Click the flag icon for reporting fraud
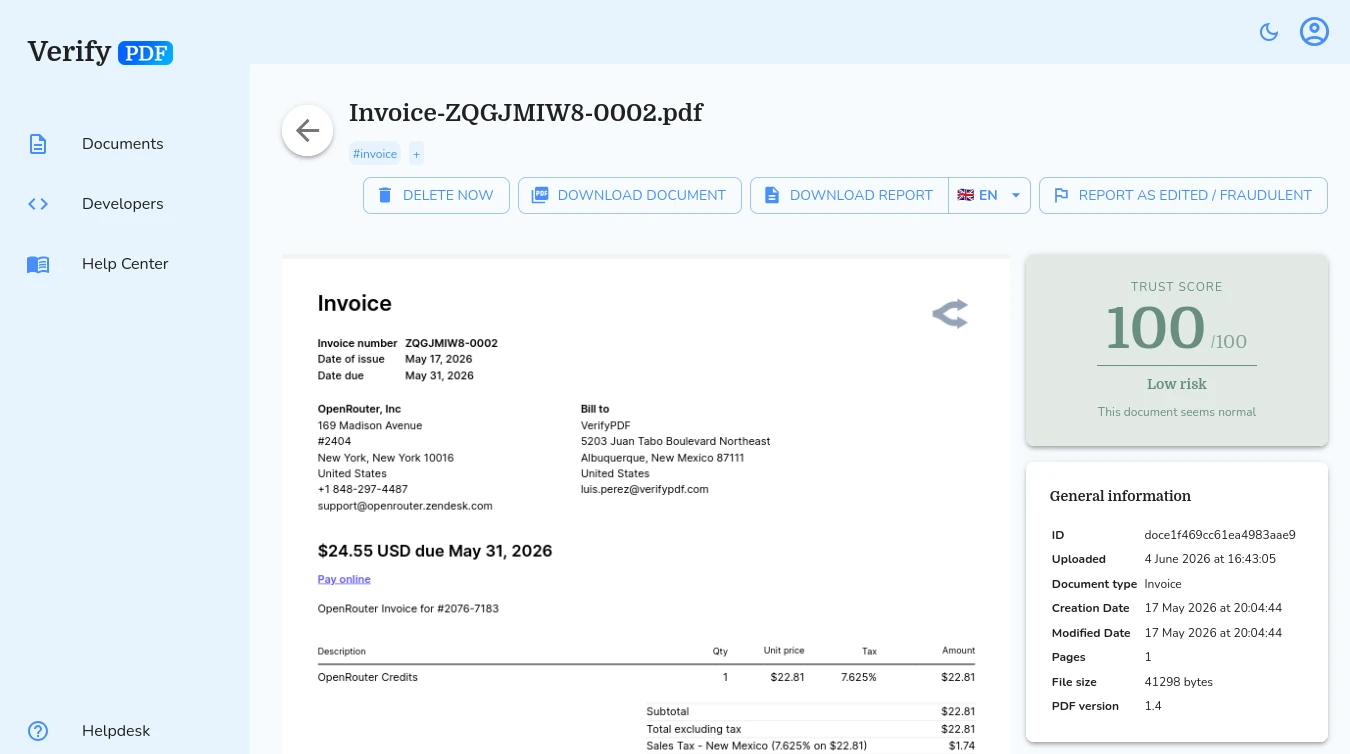1350x754 pixels. pyautogui.click(x=1061, y=195)
